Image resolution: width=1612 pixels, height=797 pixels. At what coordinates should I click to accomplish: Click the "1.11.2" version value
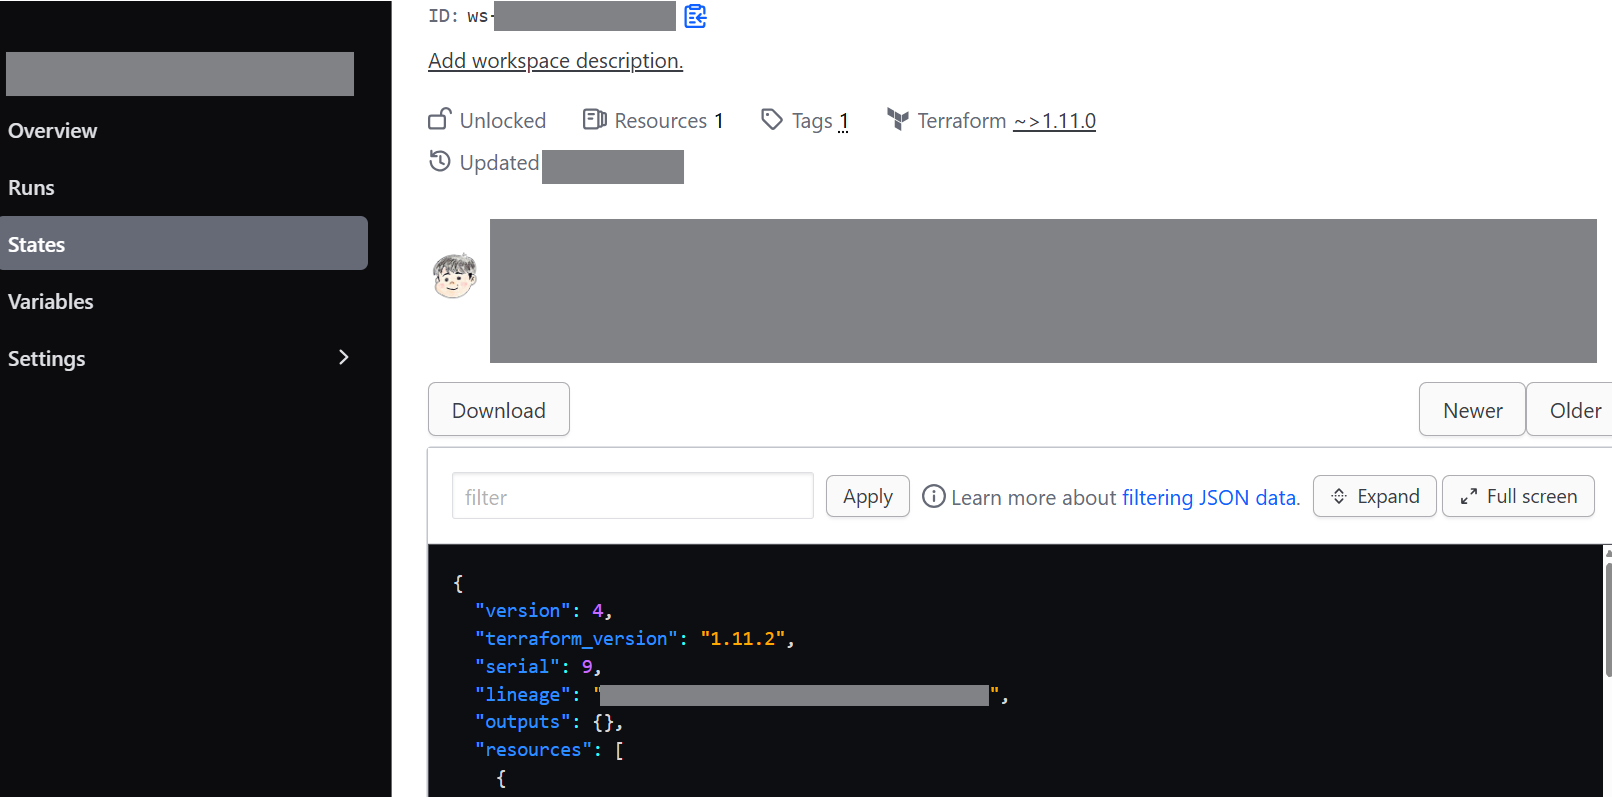pos(743,638)
